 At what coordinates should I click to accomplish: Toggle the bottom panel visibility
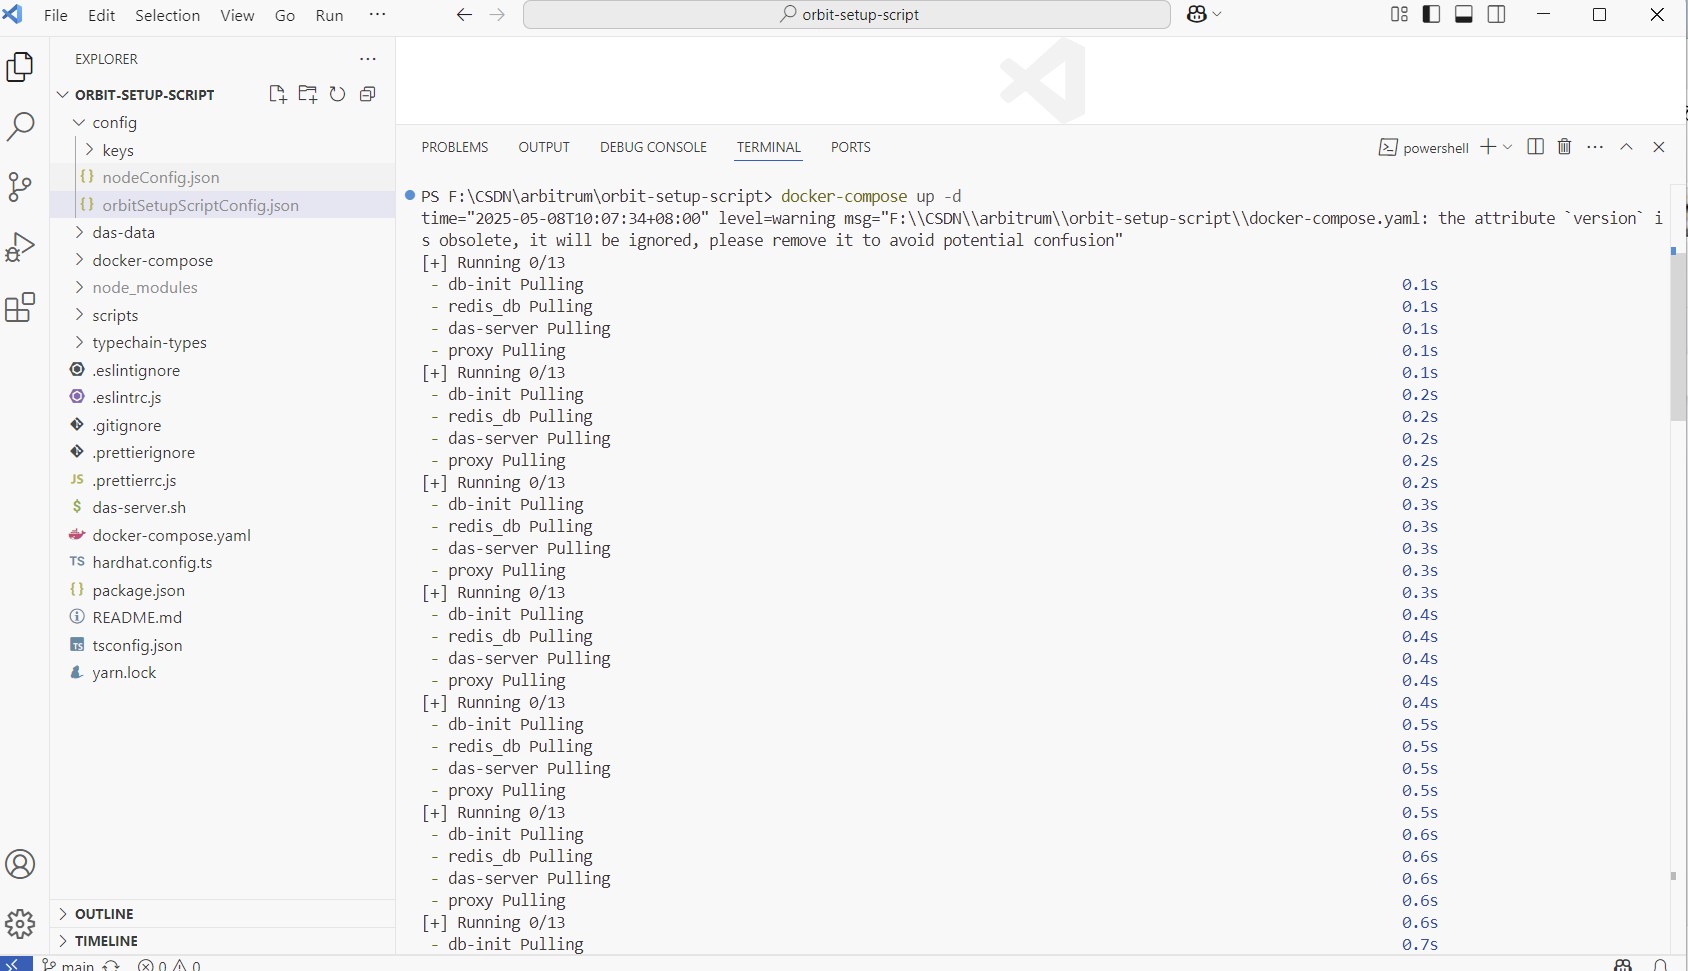1464,14
